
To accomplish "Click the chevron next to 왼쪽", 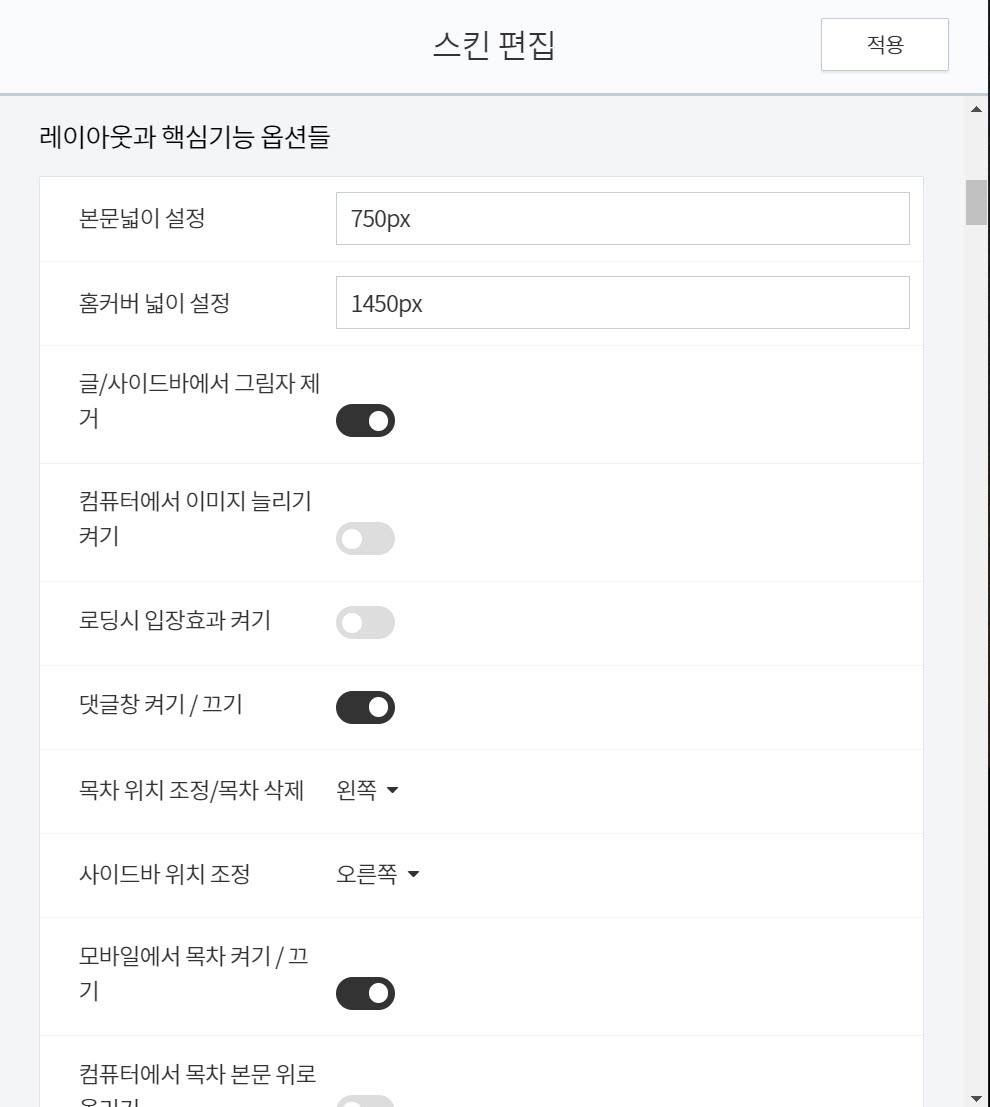I will 394,792.
